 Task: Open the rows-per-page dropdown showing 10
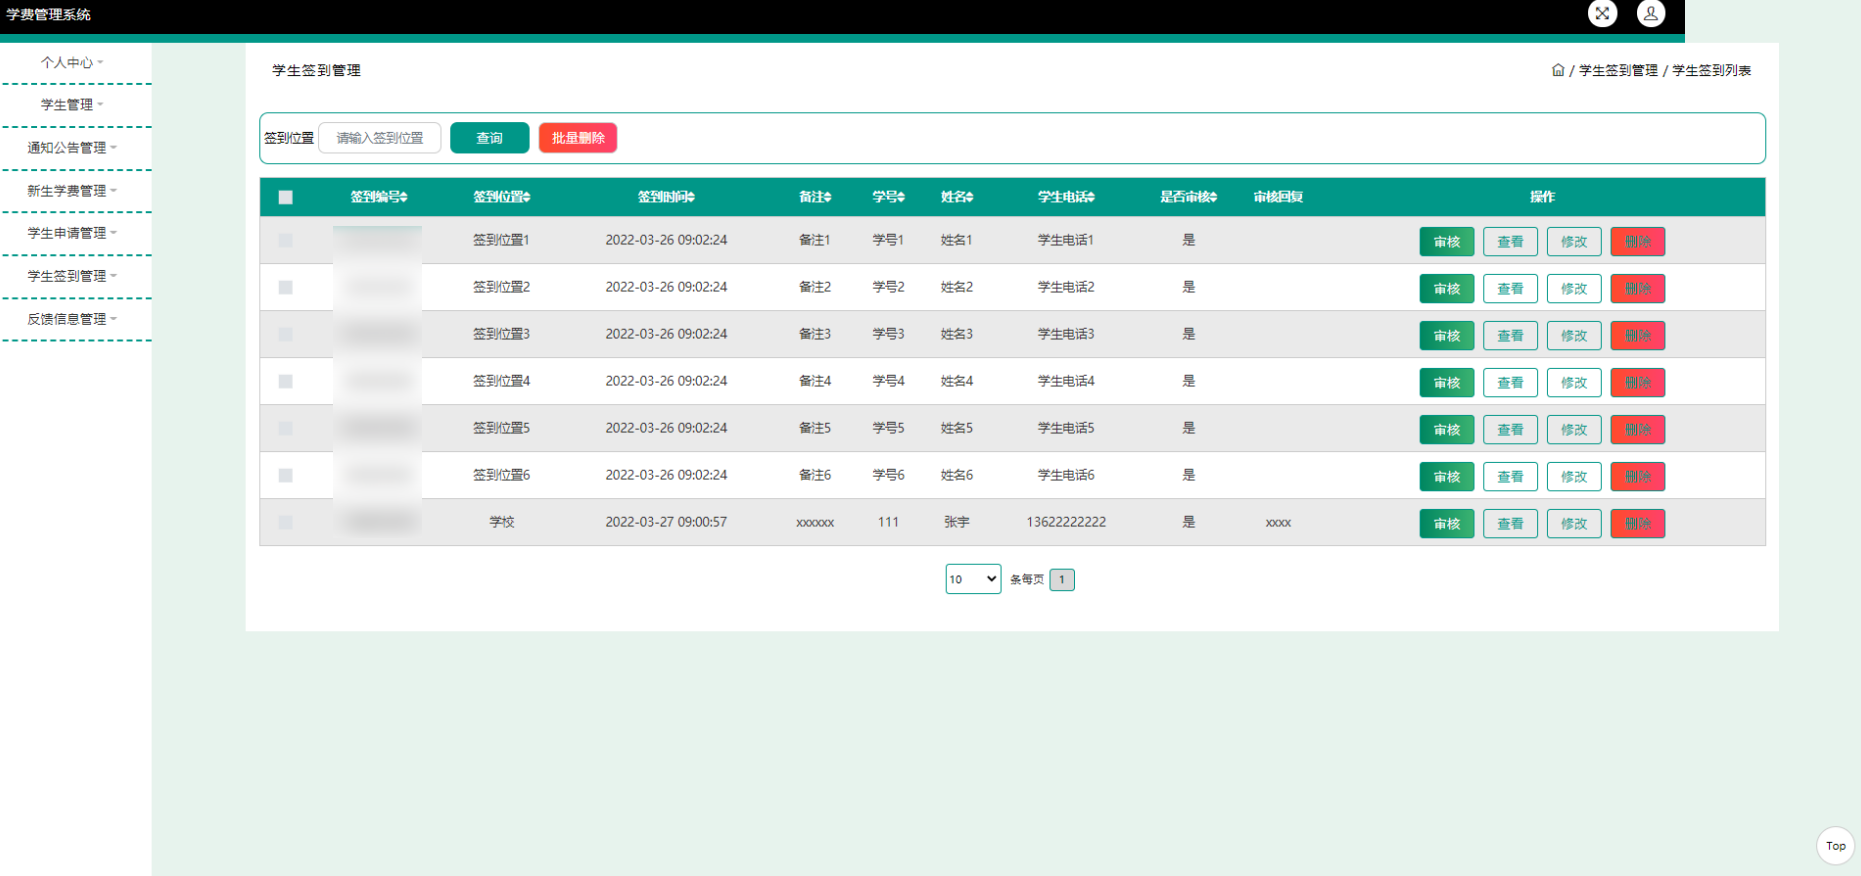pyautogui.click(x=973, y=579)
